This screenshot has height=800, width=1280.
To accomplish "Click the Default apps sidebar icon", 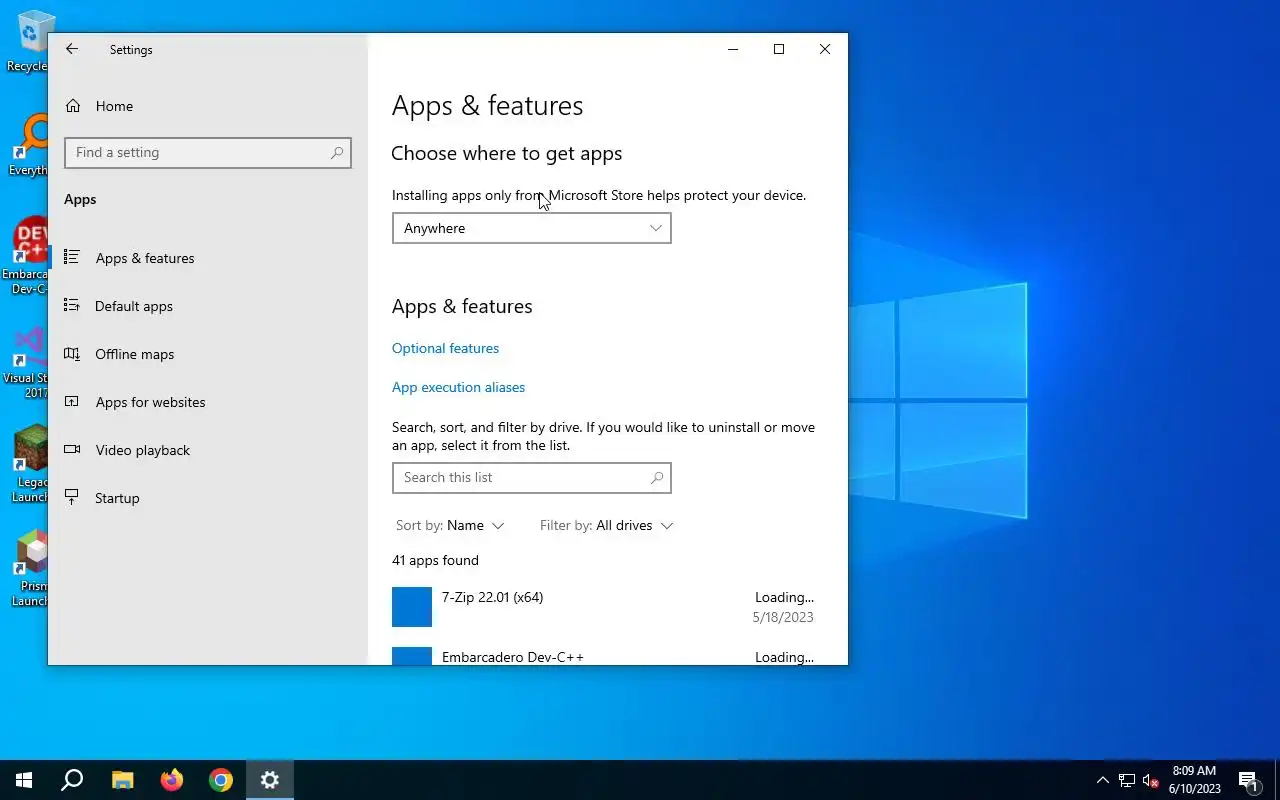I will 72,305.
